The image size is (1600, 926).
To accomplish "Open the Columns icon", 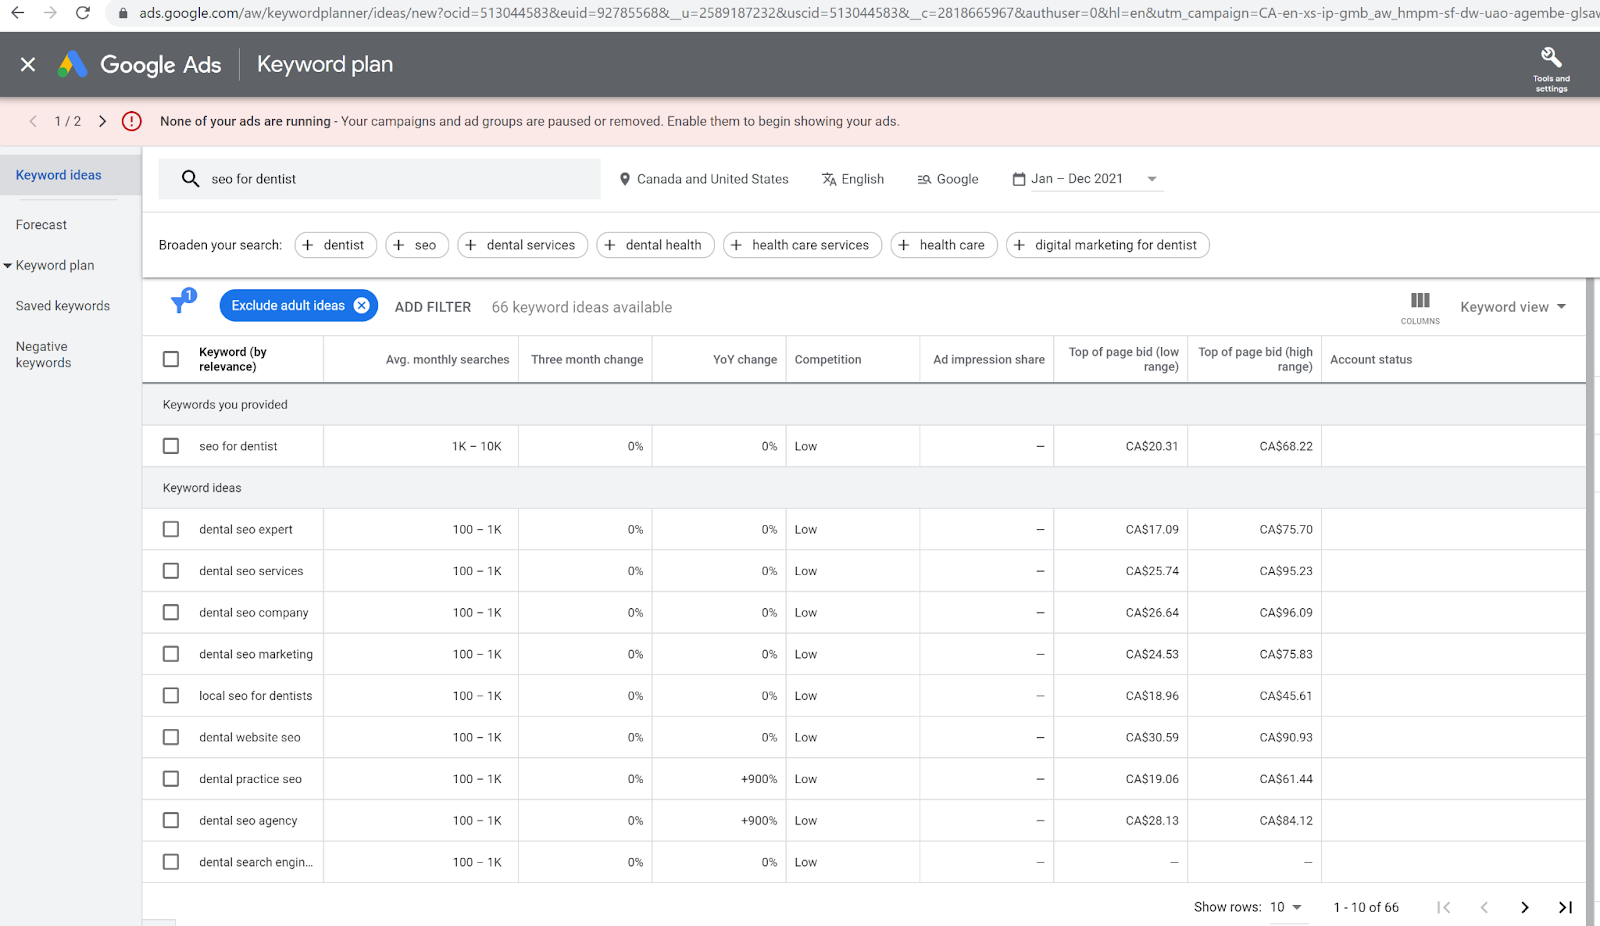I will (1420, 301).
